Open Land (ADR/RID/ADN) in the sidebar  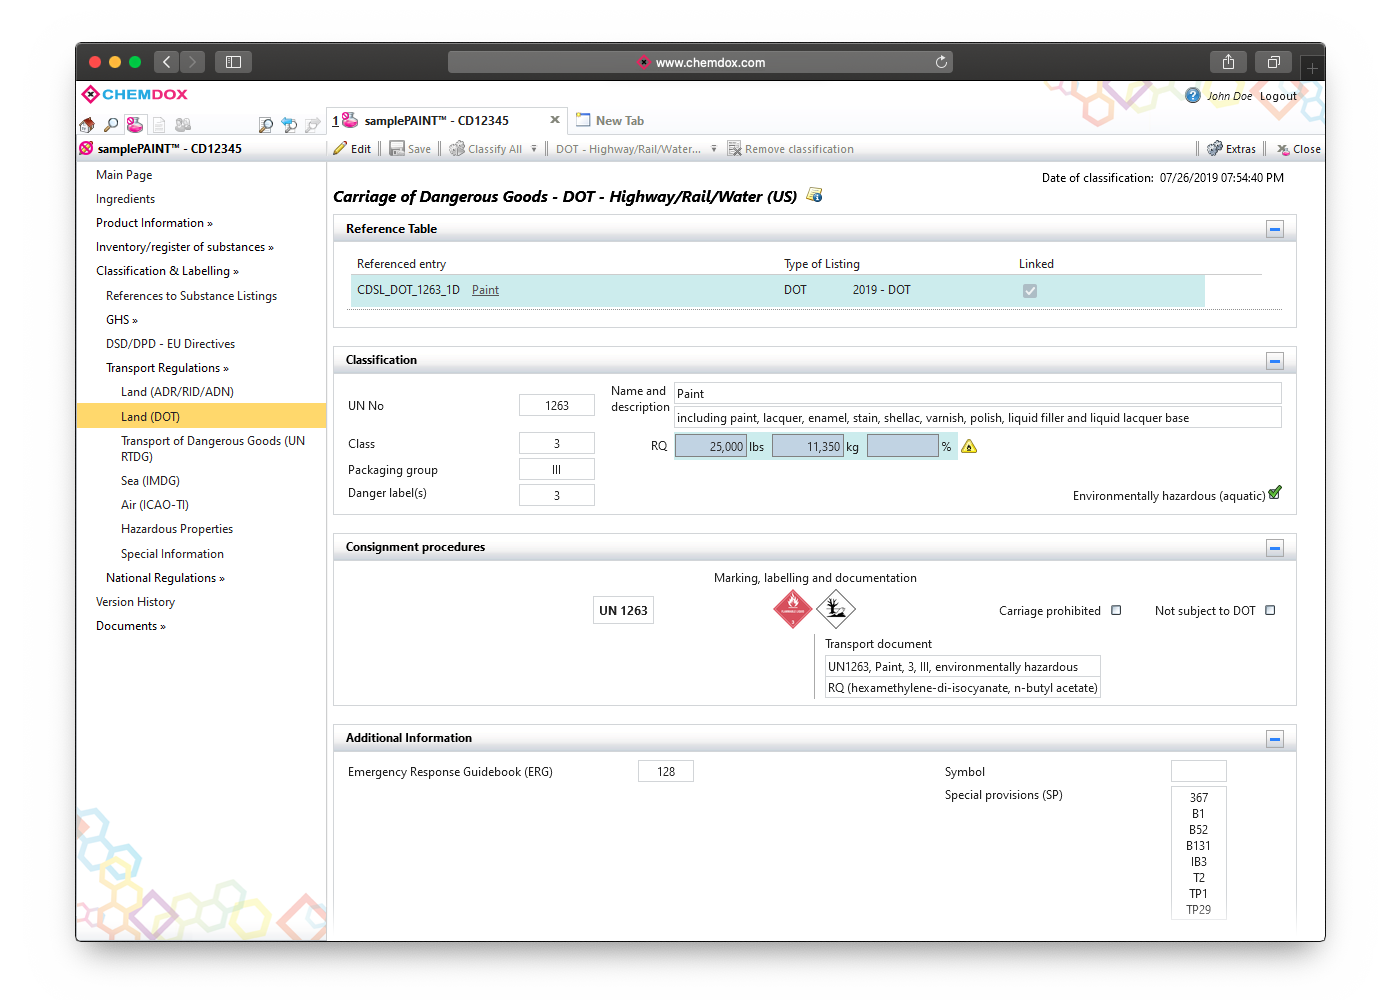coord(177,392)
